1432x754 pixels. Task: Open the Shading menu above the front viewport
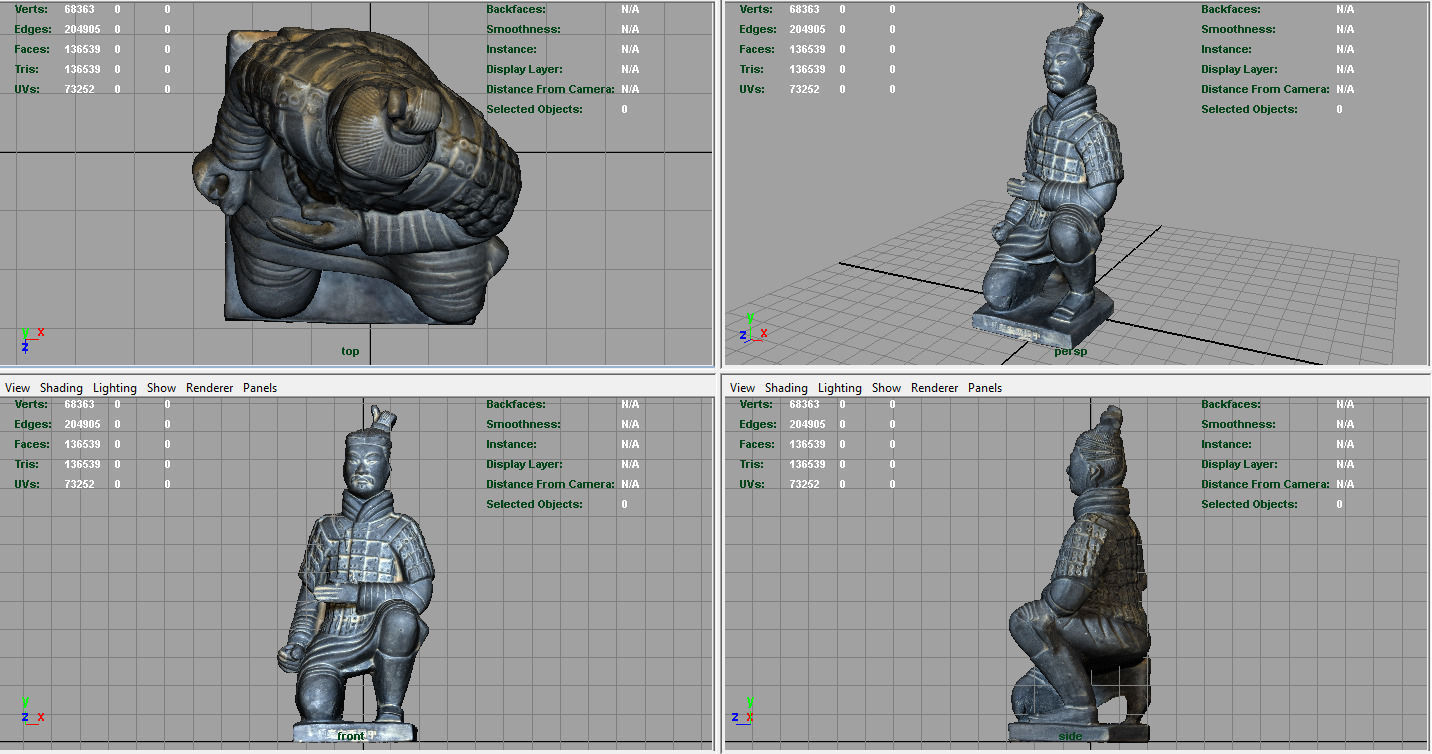[x=61, y=388]
